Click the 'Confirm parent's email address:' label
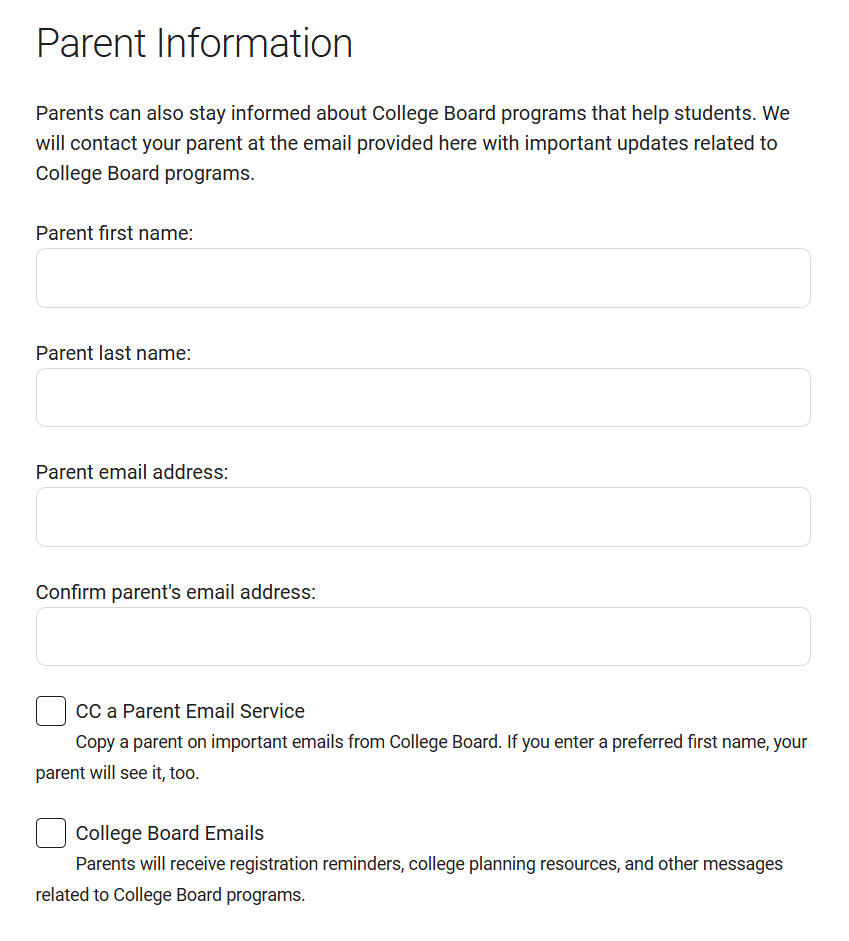Screen dimensions: 849x941 [176, 592]
